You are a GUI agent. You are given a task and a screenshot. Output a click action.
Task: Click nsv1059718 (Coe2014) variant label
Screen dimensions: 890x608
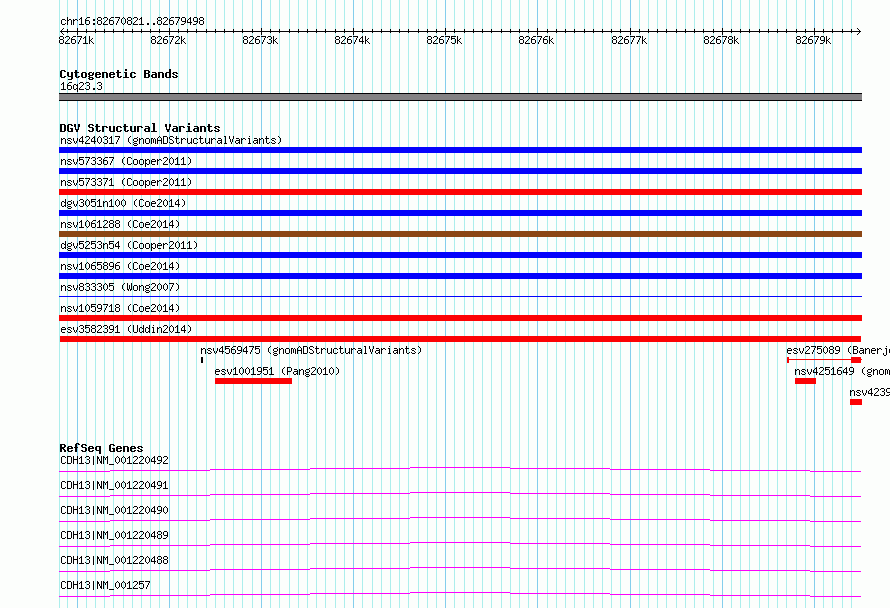coord(120,308)
